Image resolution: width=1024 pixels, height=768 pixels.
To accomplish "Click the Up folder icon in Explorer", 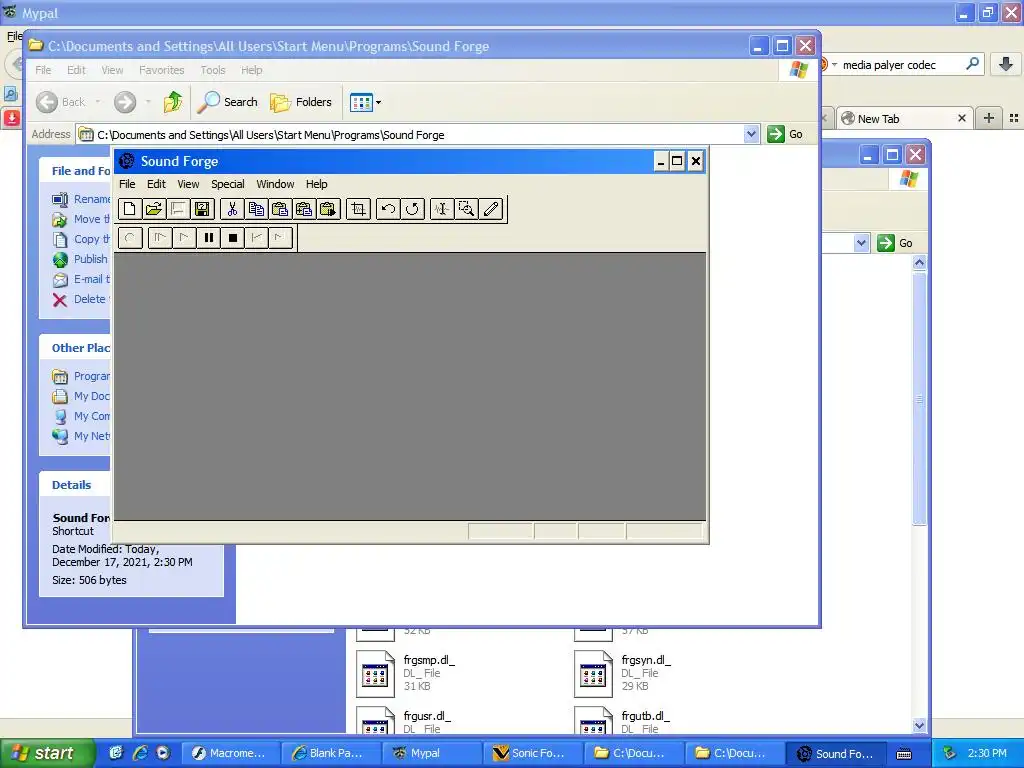I will point(173,102).
